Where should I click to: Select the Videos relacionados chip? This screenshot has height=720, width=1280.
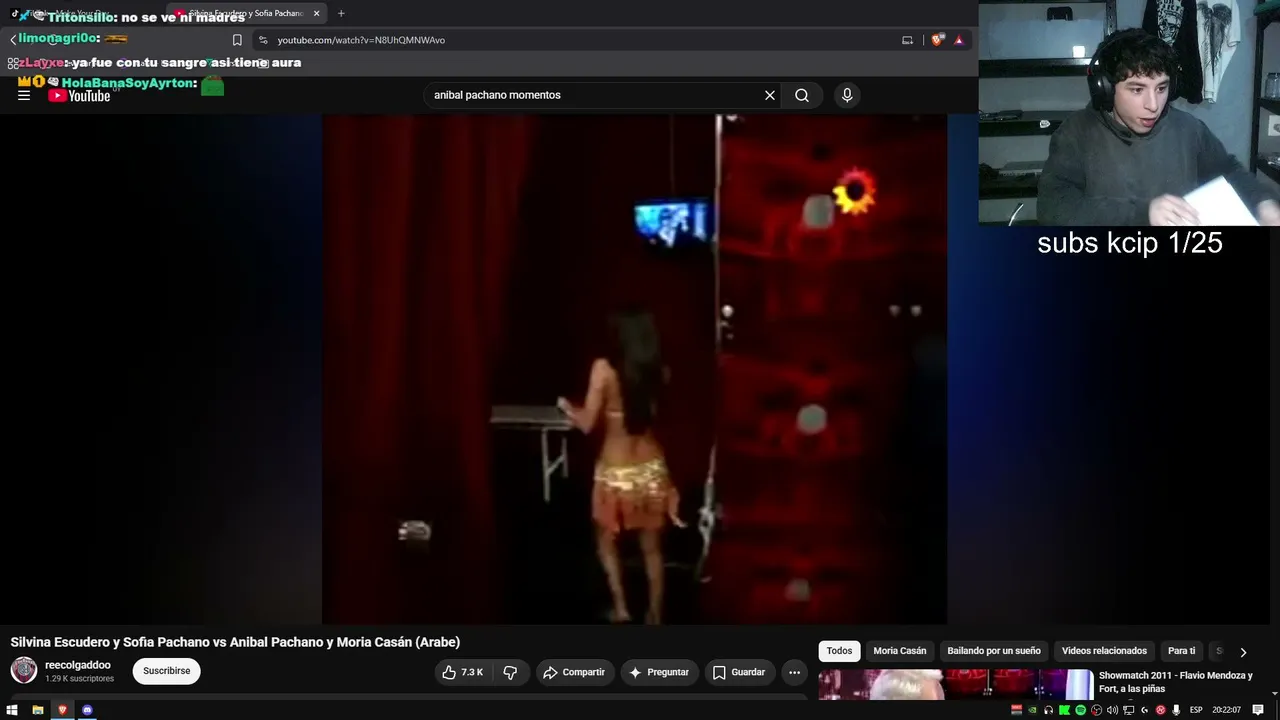(x=1104, y=651)
